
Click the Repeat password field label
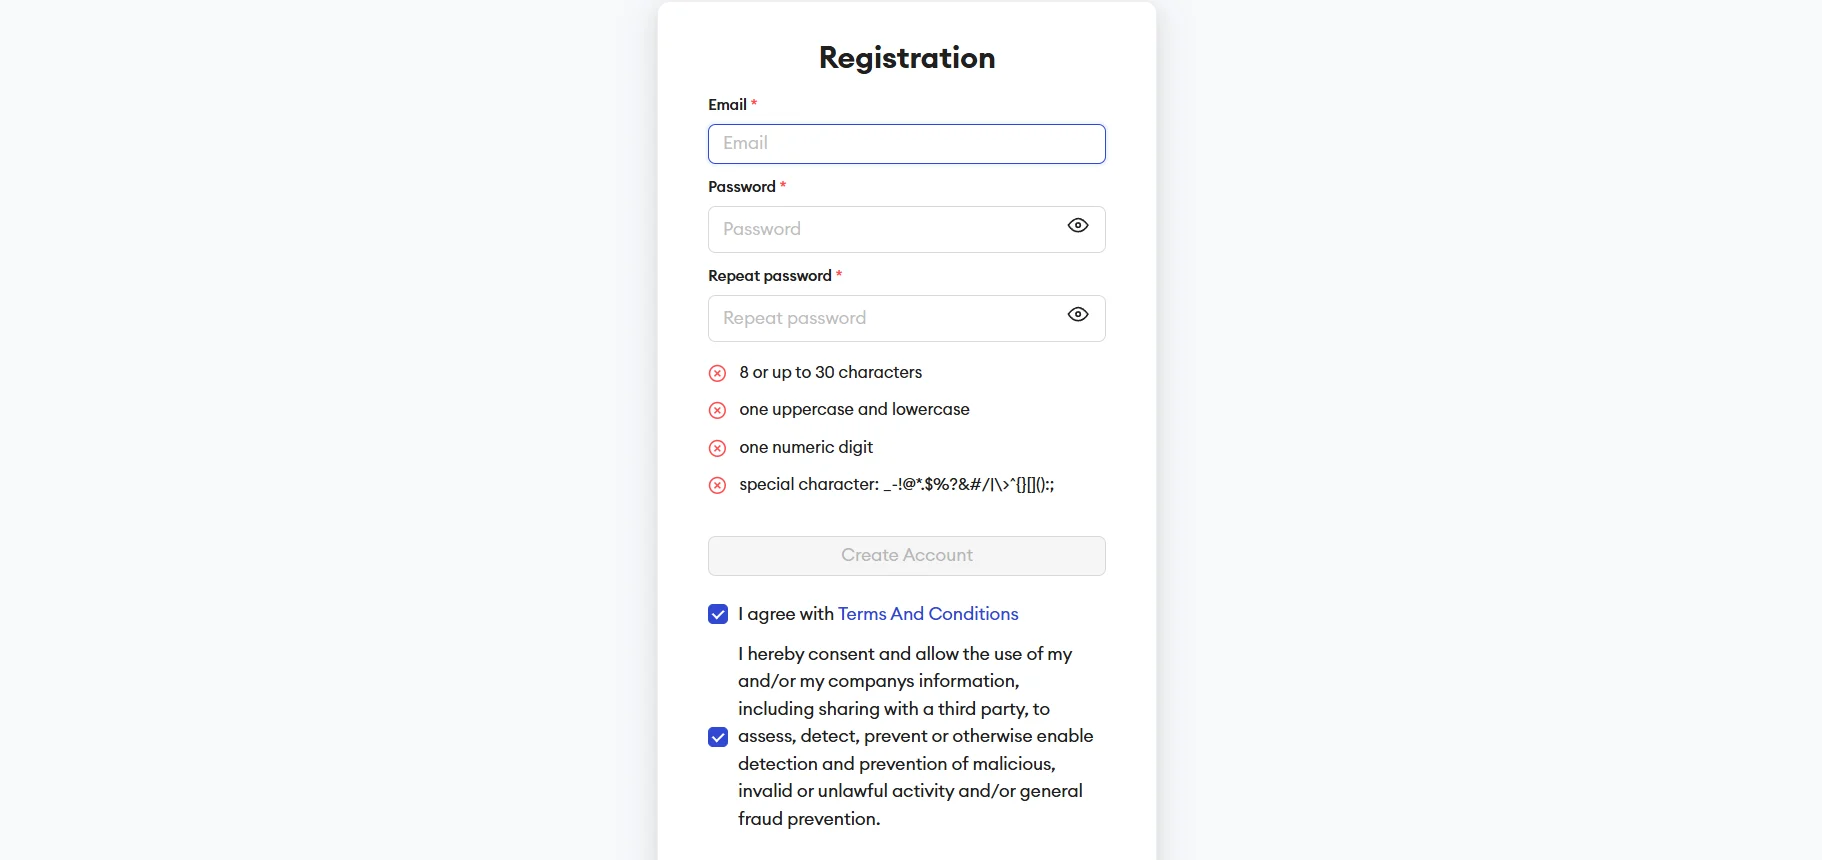(x=770, y=276)
